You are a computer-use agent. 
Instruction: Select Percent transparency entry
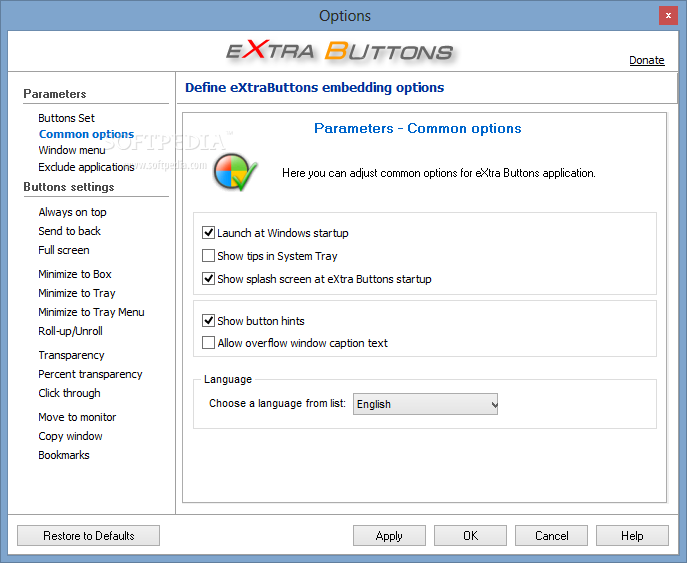[x=90, y=374]
